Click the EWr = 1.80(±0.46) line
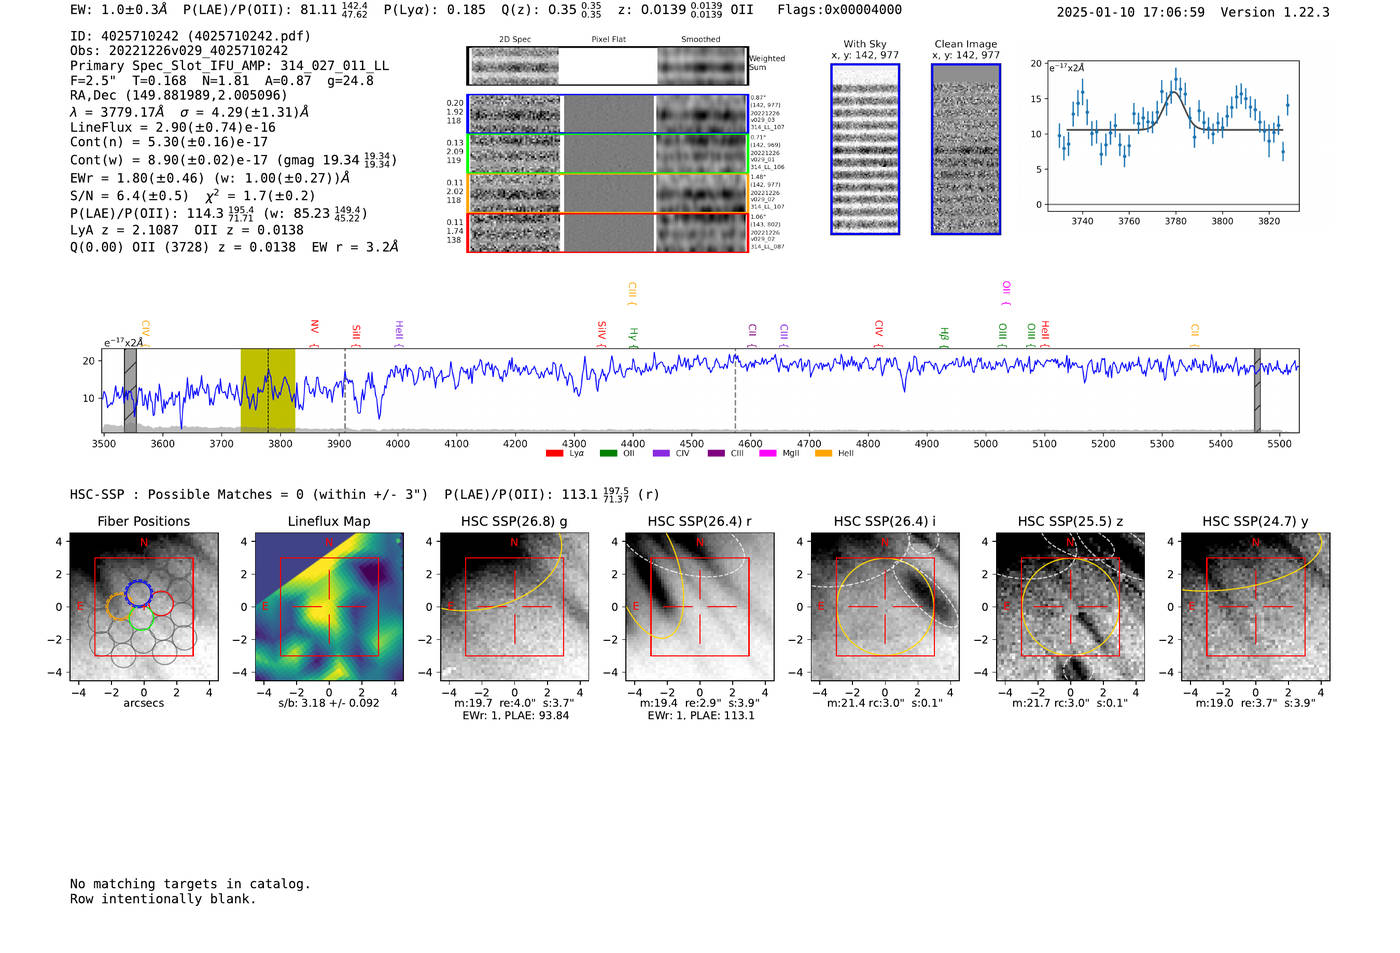This screenshot has width=1400, height=953. tap(210, 178)
